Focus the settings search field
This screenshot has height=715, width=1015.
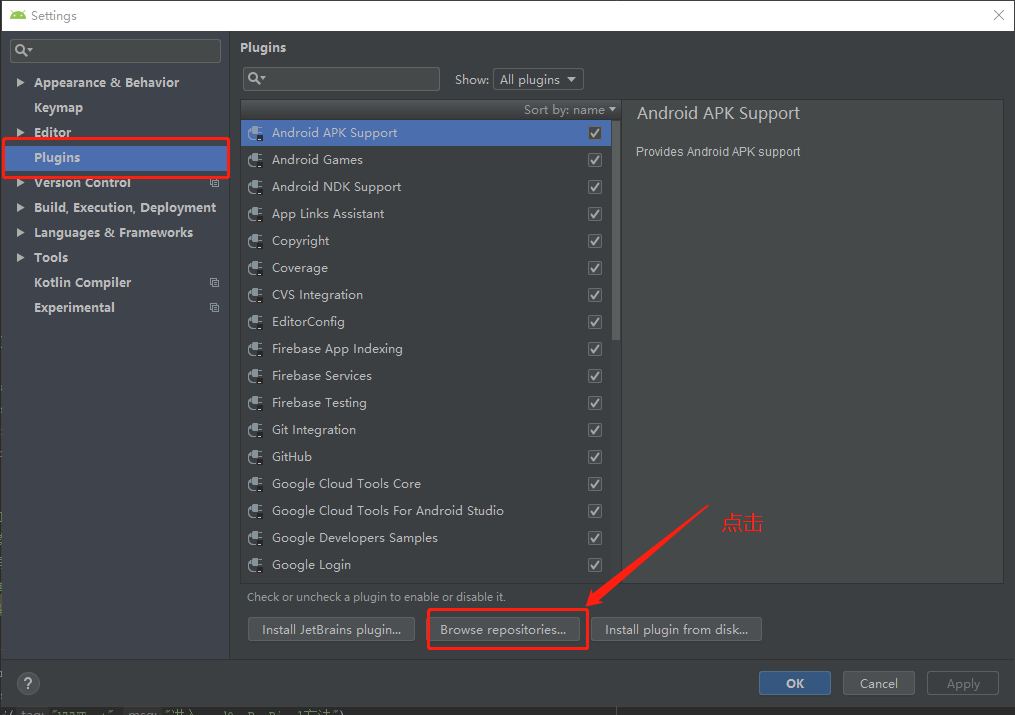point(116,50)
